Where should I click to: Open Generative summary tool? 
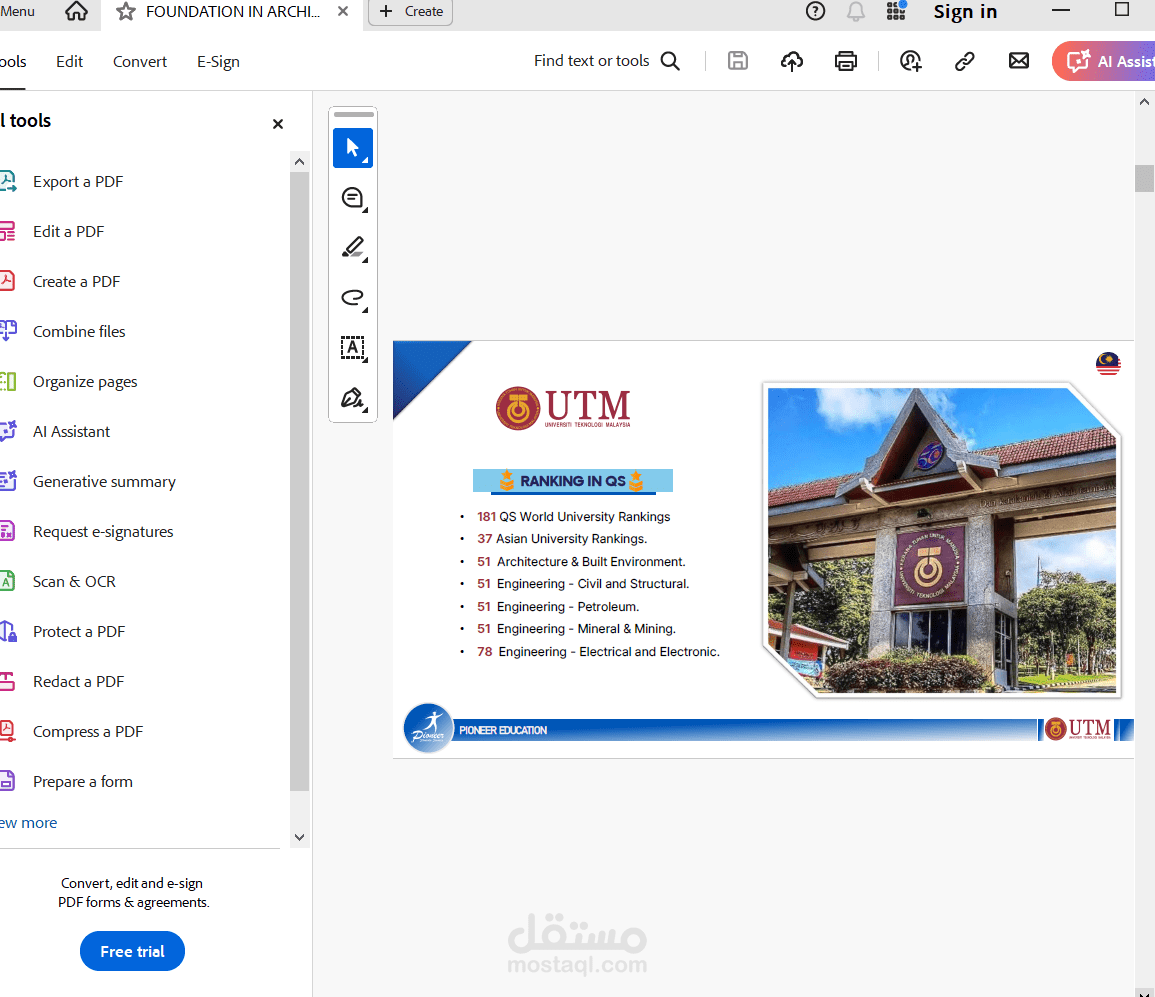point(104,482)
